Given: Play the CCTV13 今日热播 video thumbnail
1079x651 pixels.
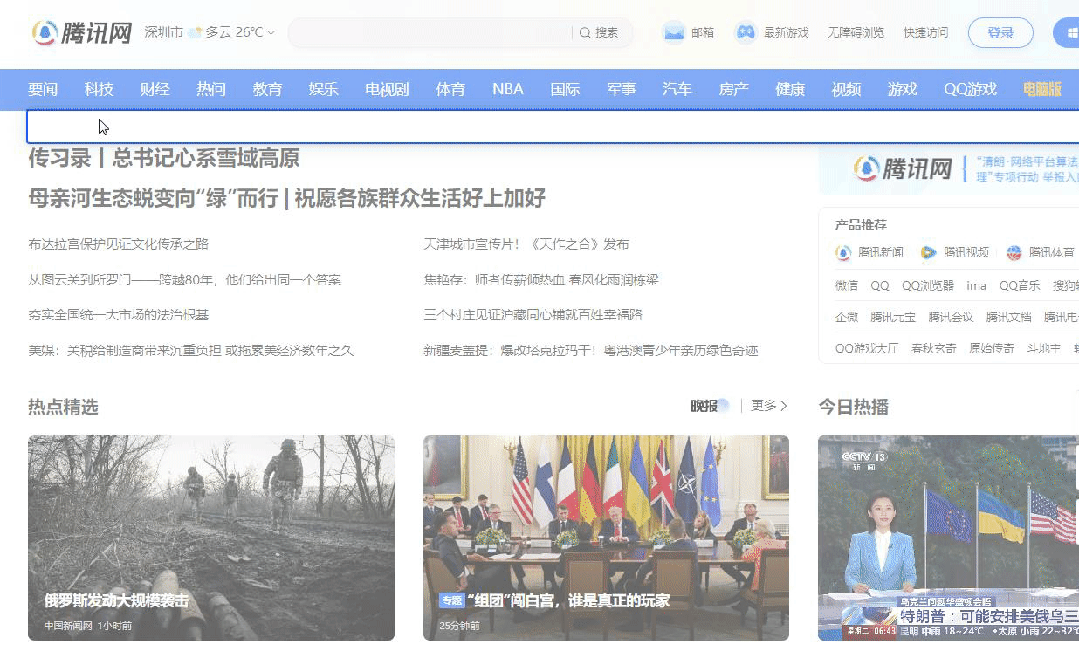Looking at the screenshot, I should click(948, 538).
